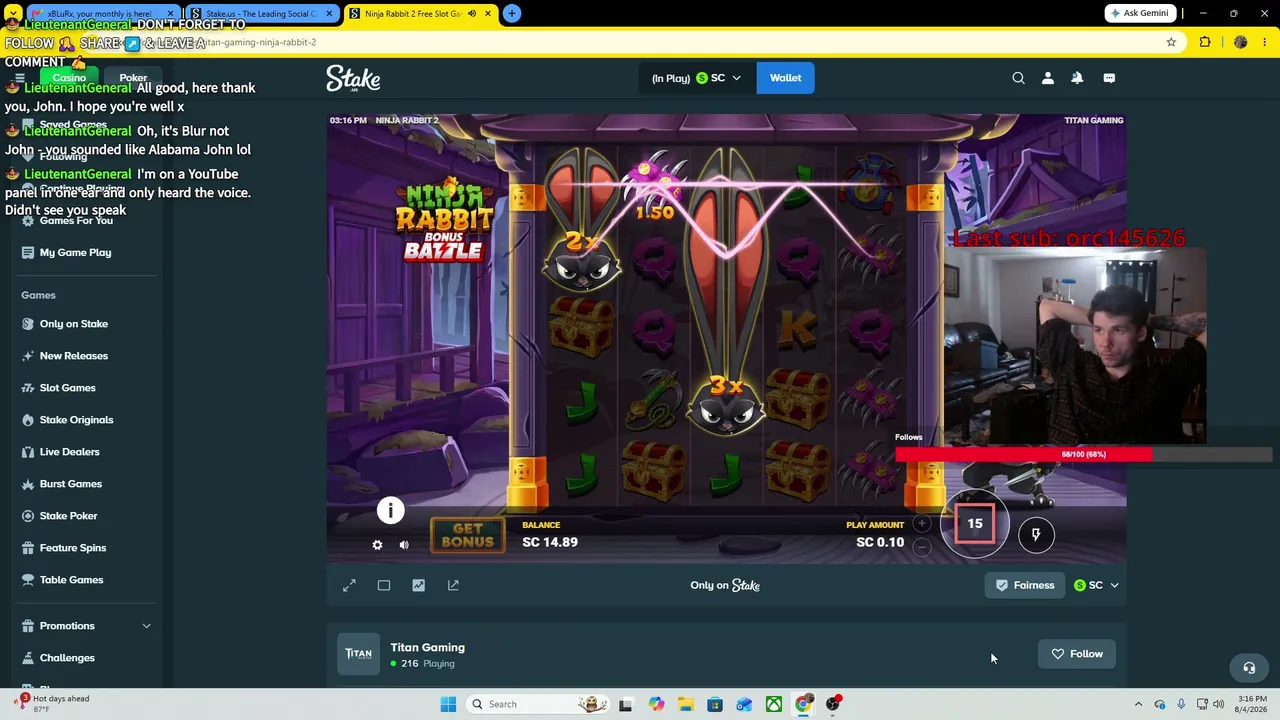1280x720 pixels.
Task: Open the Wallet
Action: pyautogui.click(x=785, y=78)
